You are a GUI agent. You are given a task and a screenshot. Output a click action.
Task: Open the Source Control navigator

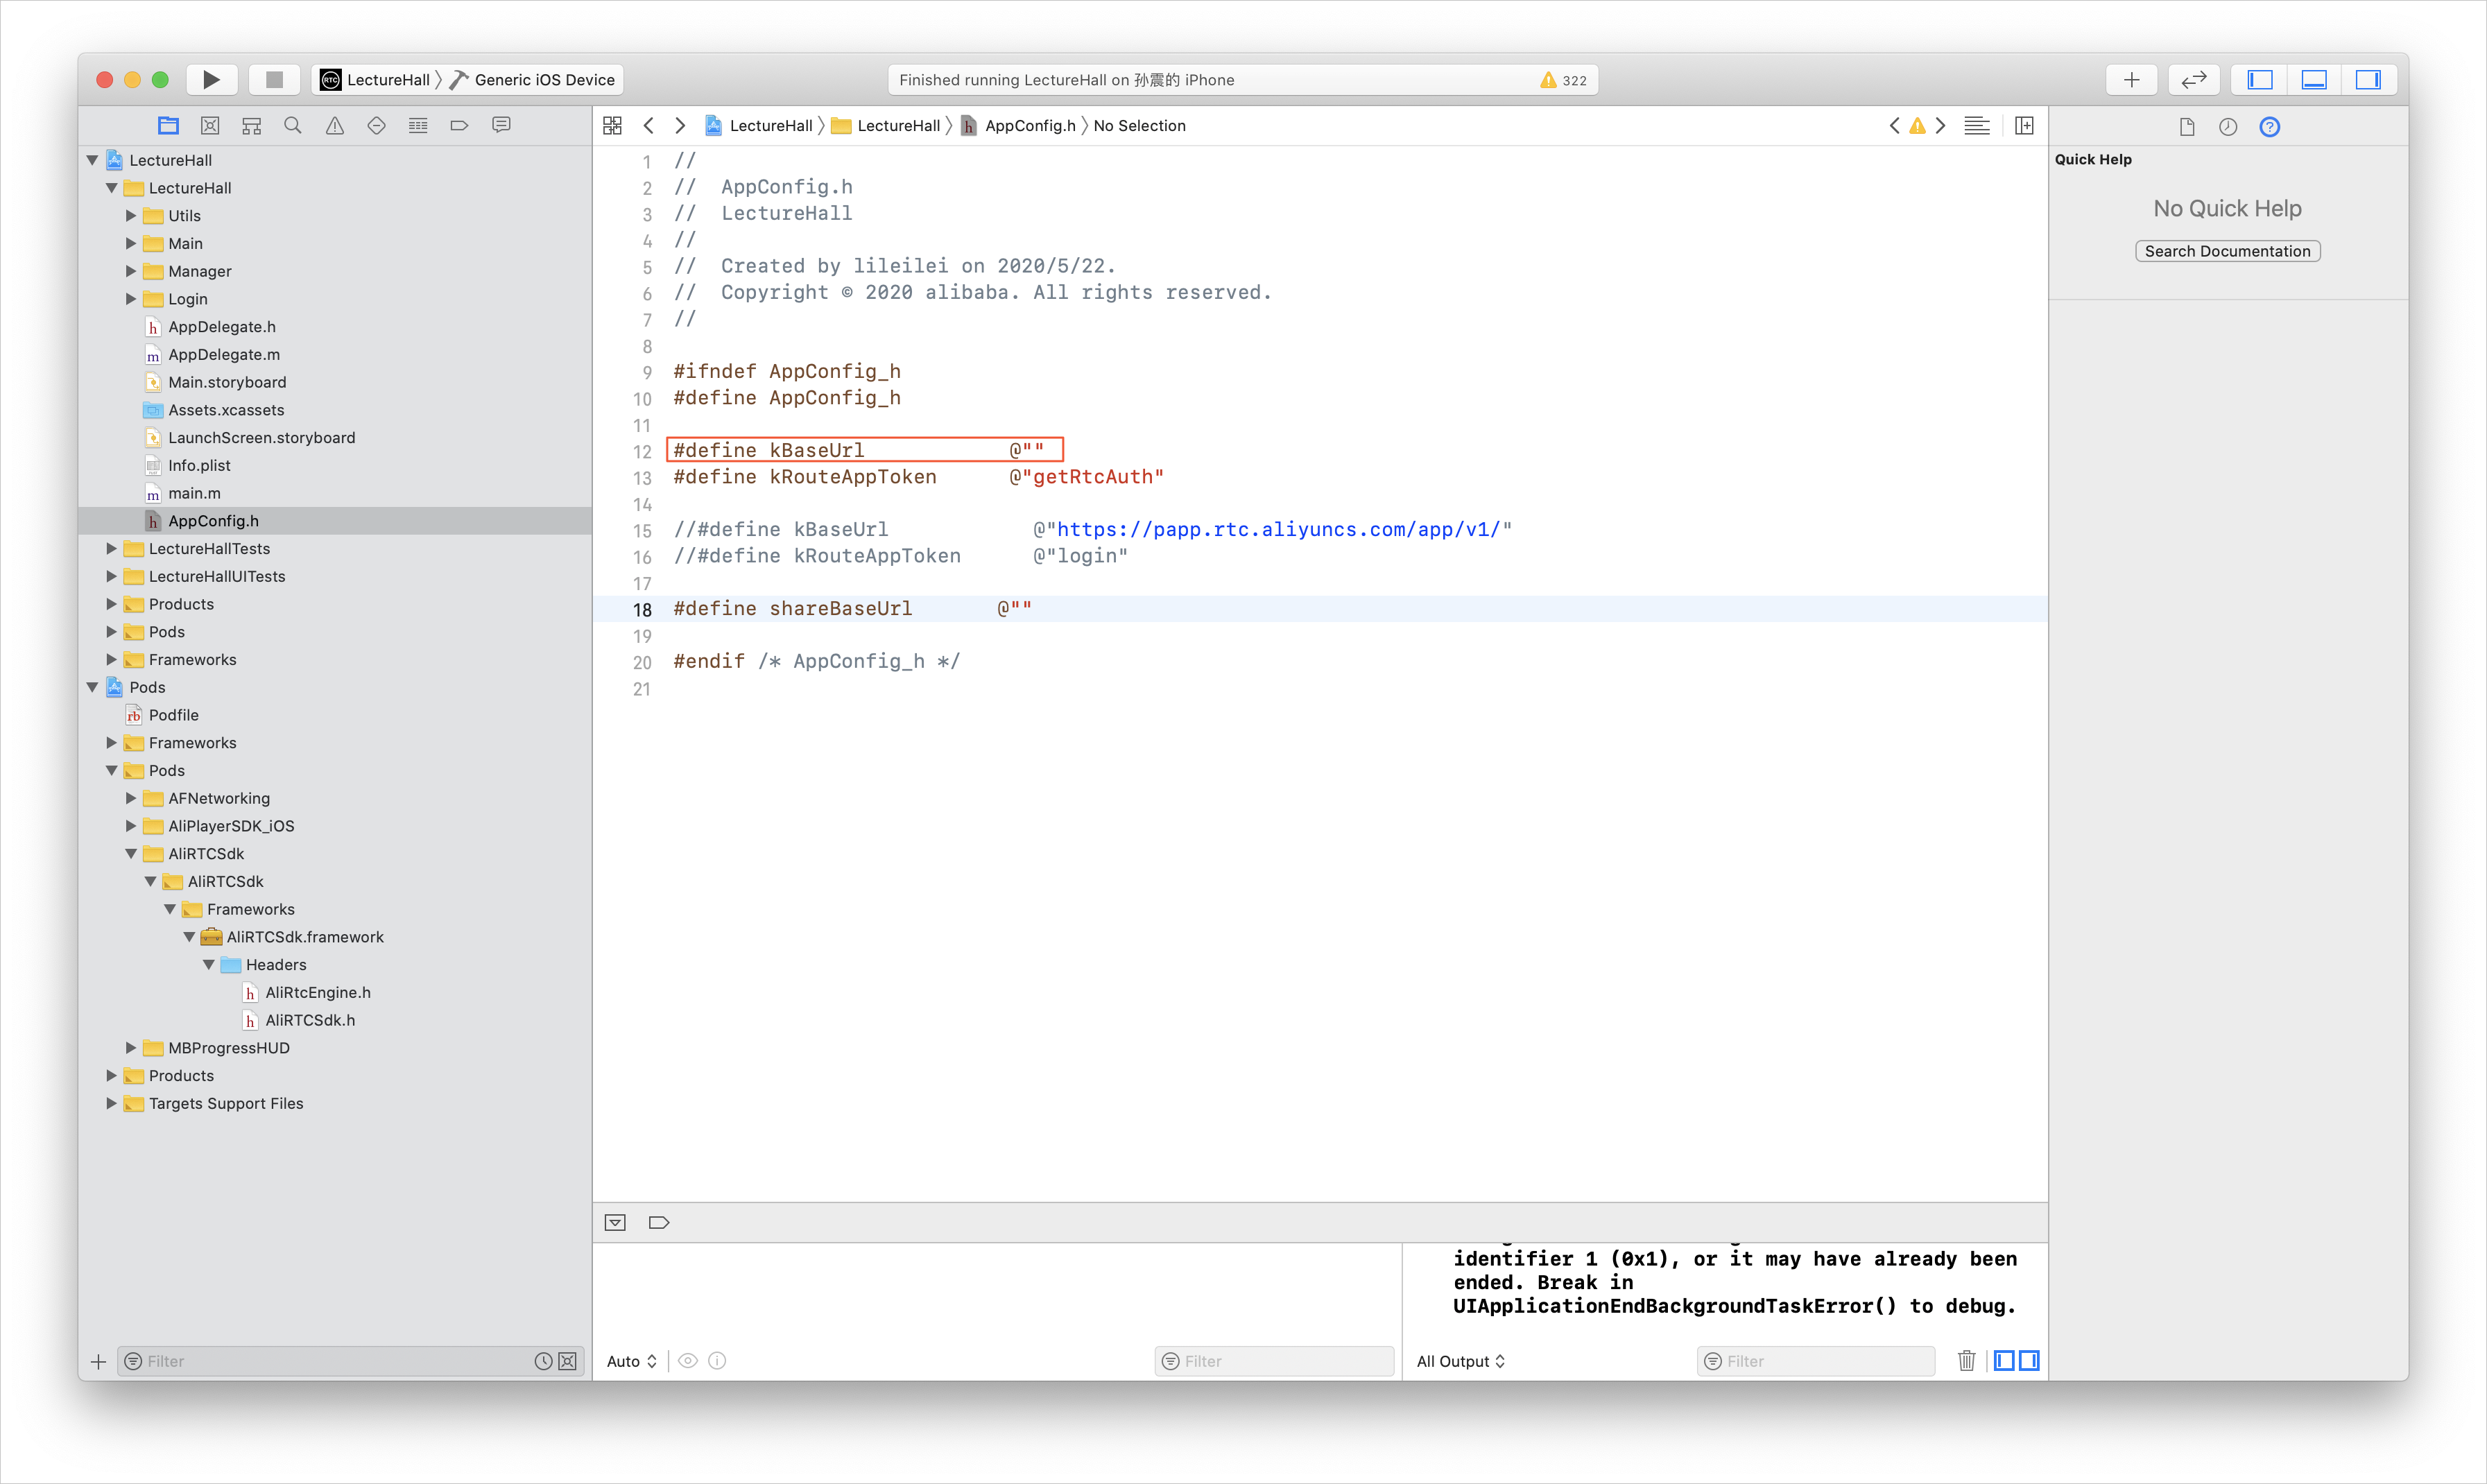(x=210, y=125)
